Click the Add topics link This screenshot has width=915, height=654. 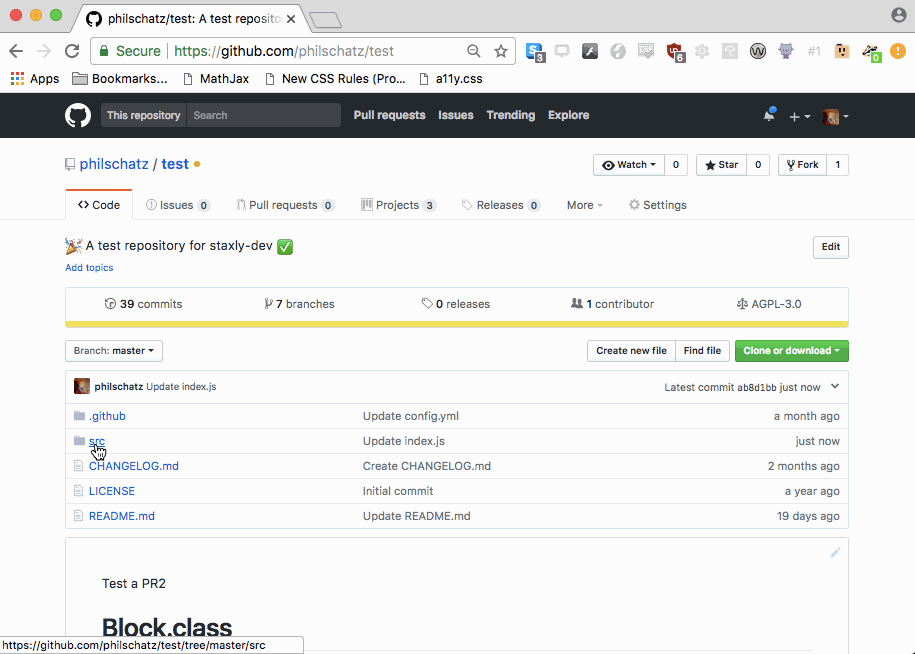(x=89, y=268)
